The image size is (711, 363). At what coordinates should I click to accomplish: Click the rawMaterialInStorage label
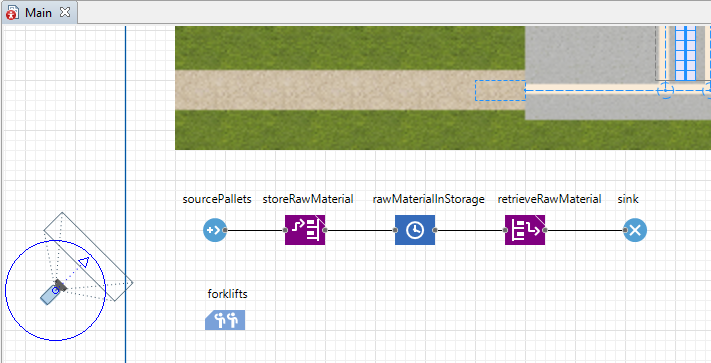429,199
